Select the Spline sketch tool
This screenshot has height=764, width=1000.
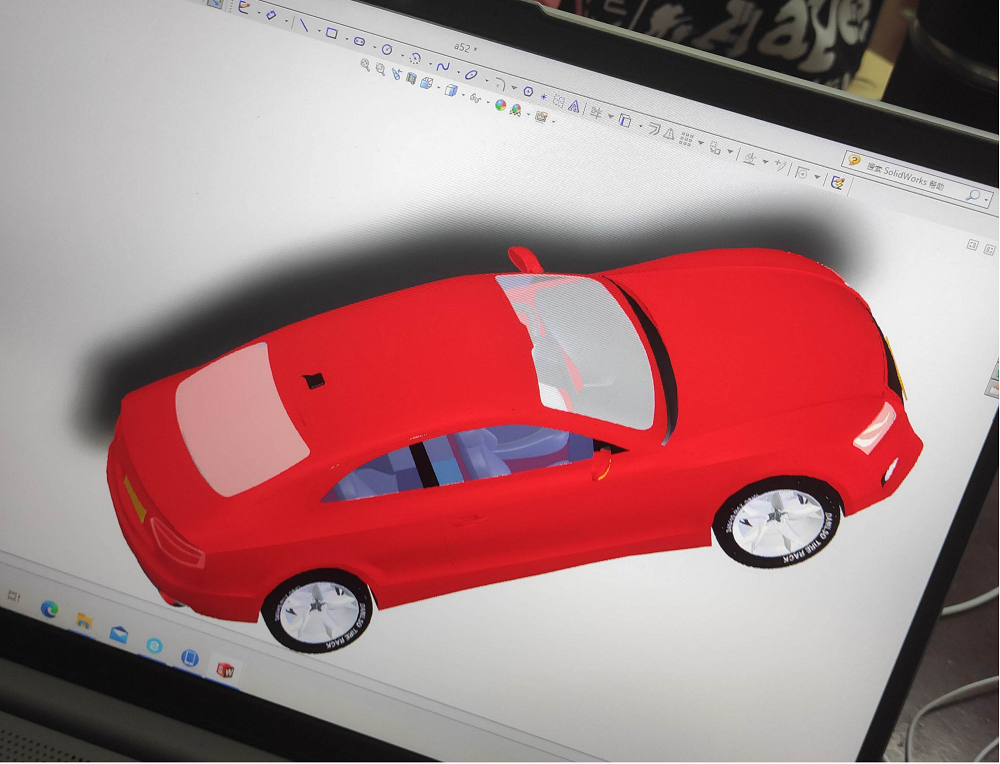[x=443, y=66]
